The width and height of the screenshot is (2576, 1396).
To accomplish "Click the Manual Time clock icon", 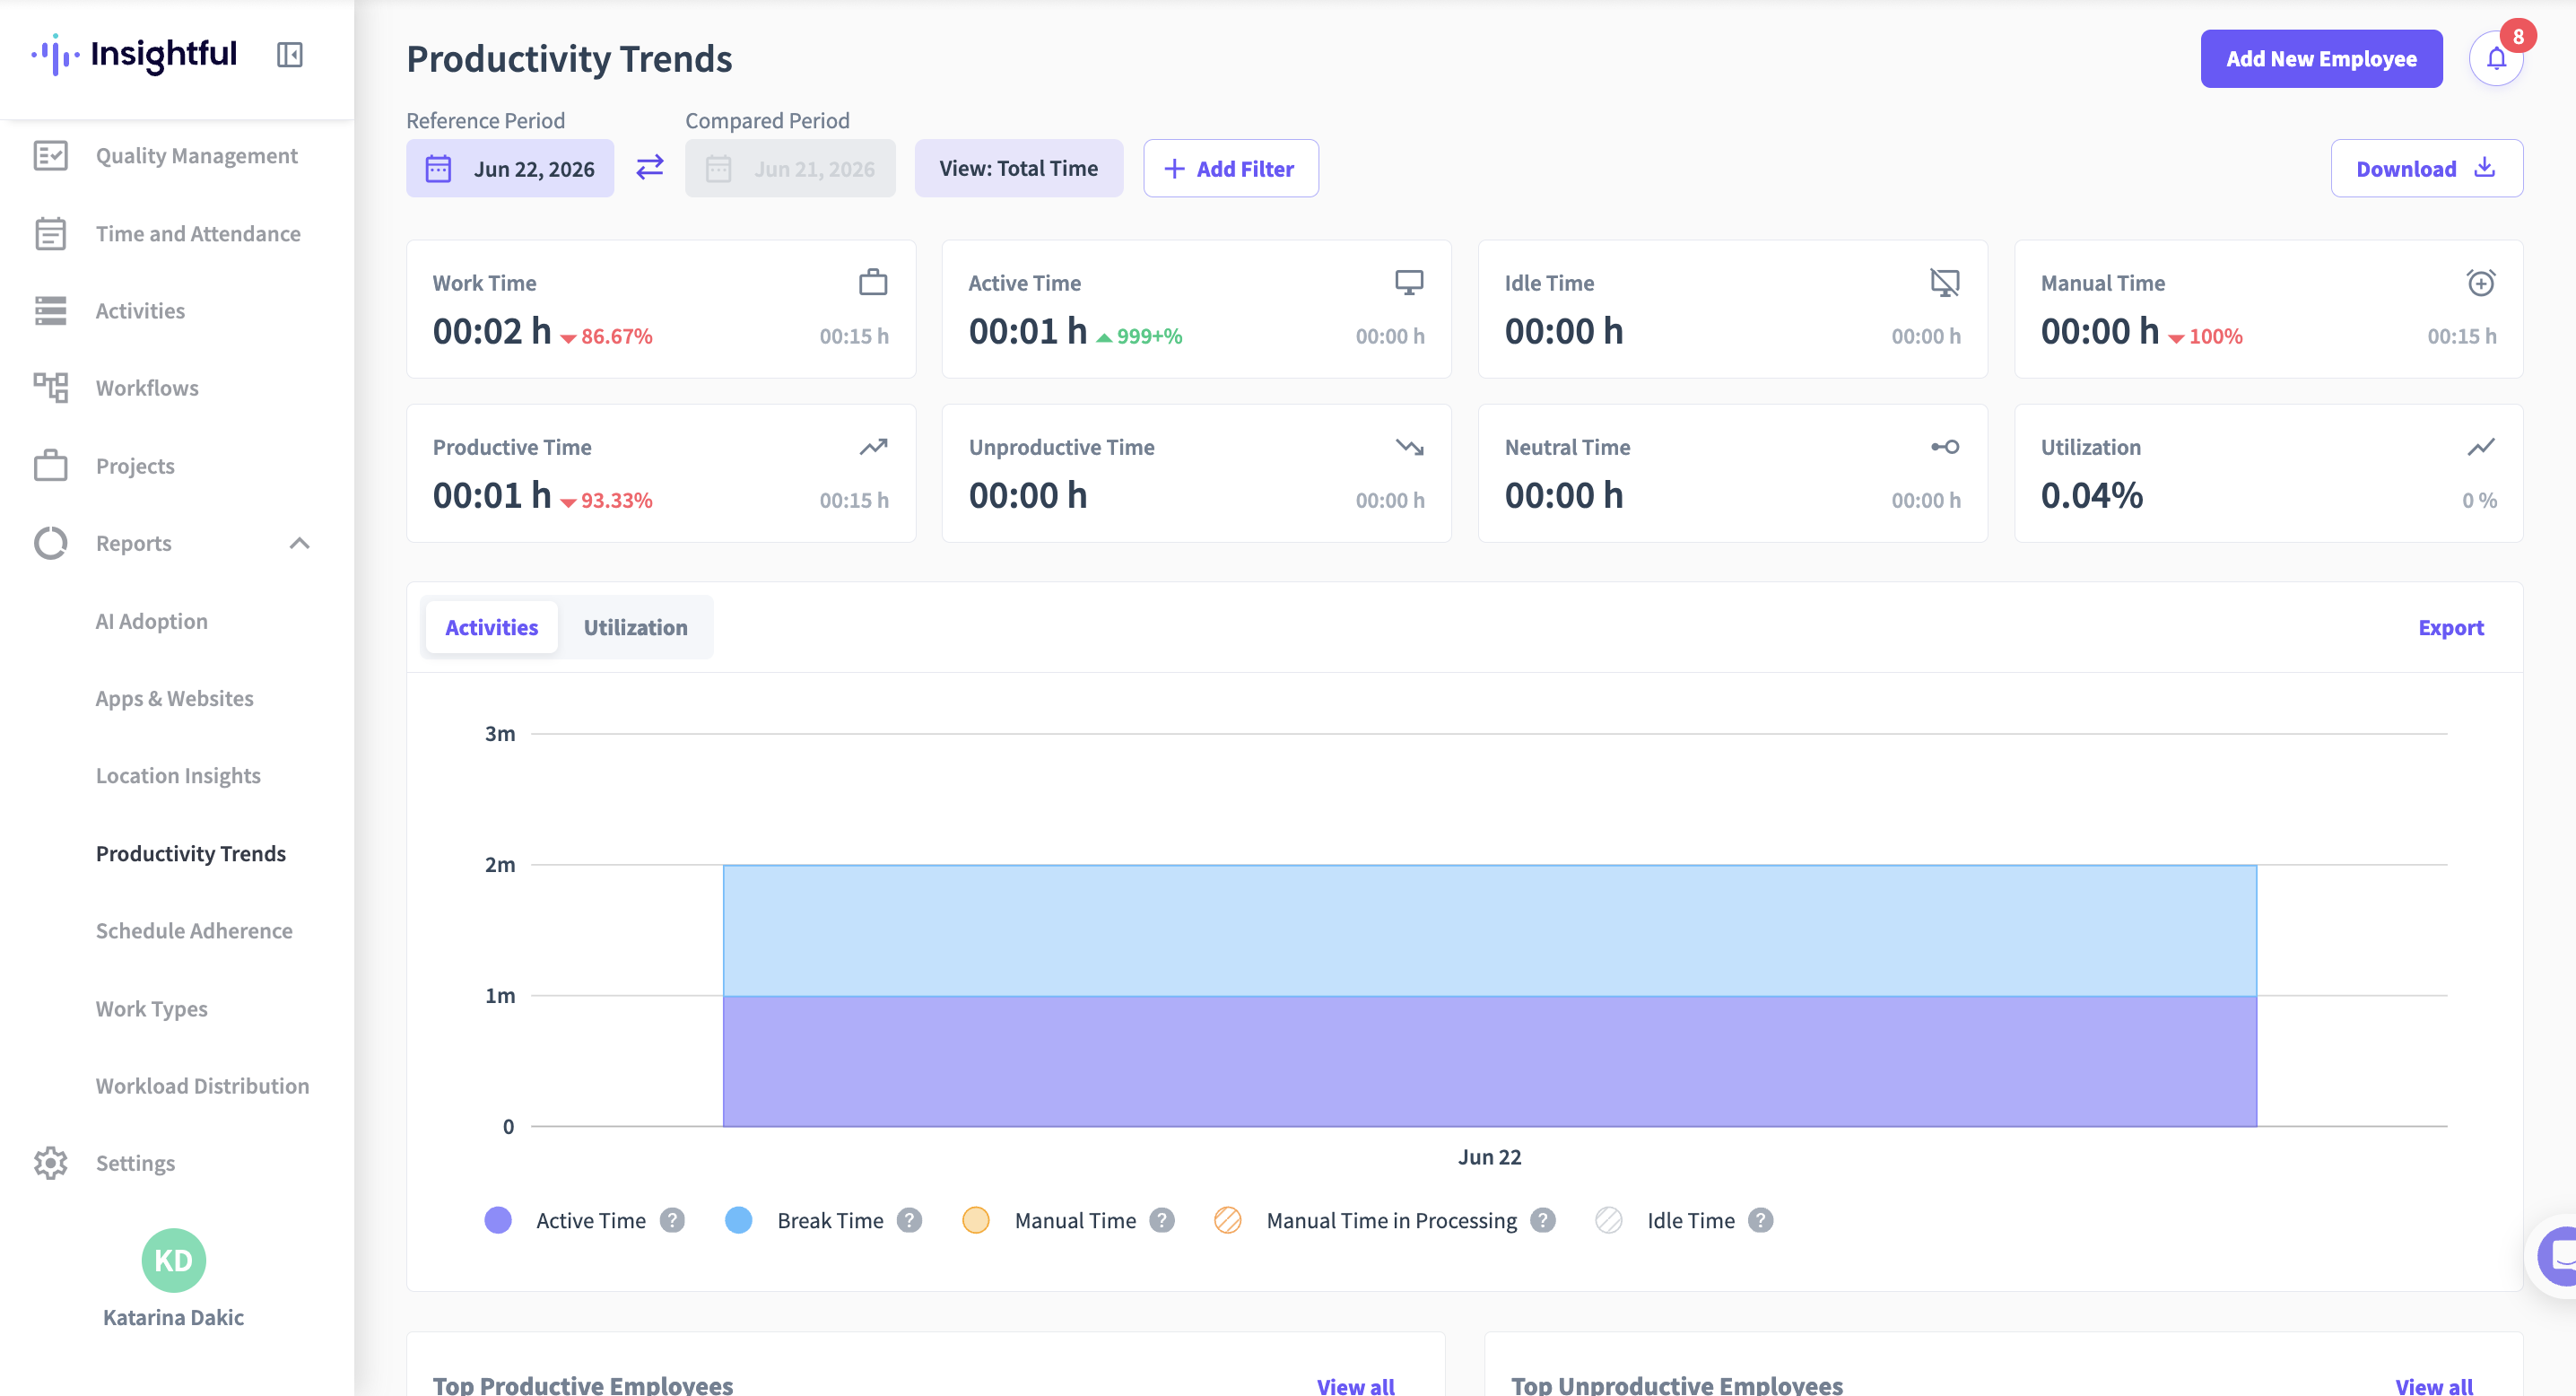I will 2481,283.
